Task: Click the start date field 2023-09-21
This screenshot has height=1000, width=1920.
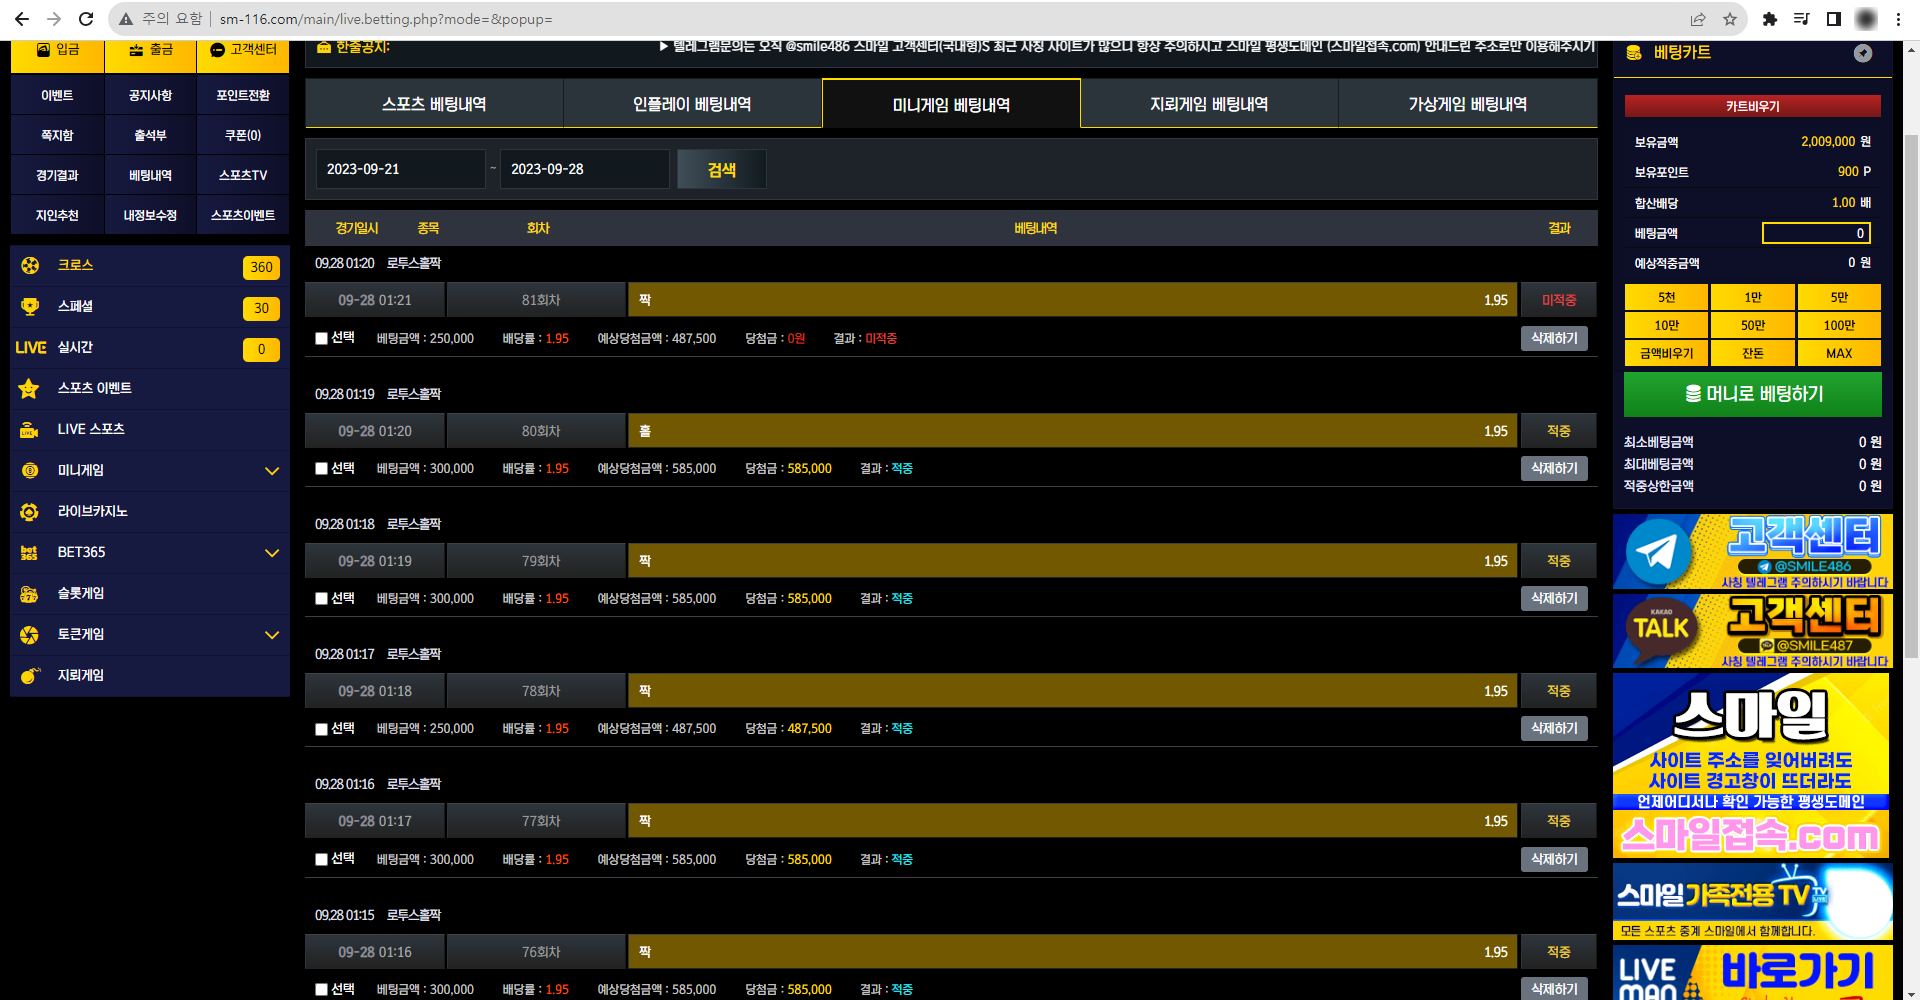Action: pyautogui.click(x=401, y=169)
